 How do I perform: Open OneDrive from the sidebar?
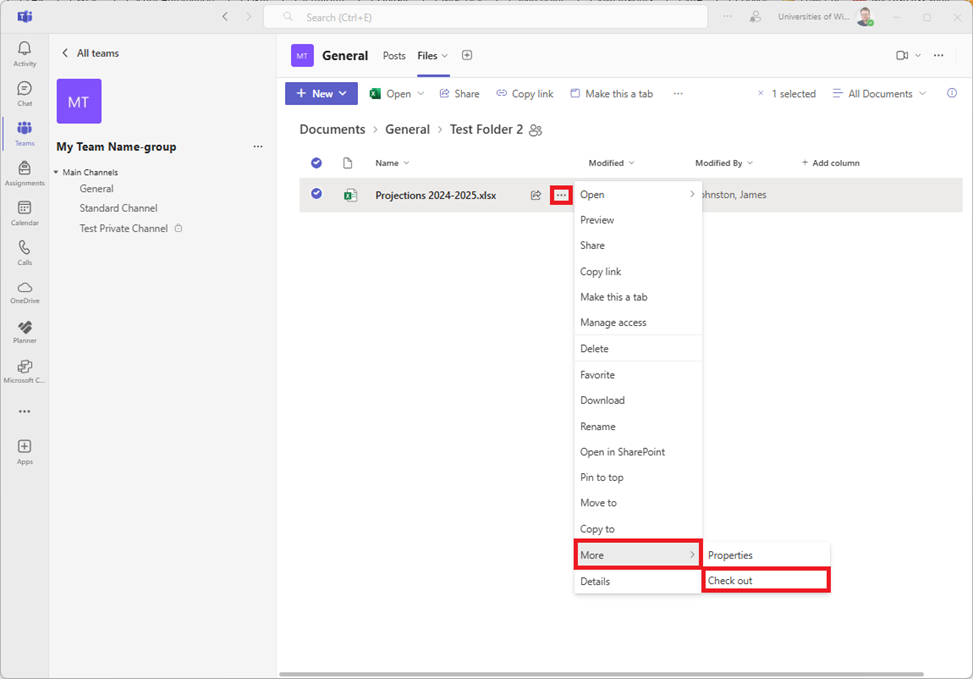pos(24,291)
